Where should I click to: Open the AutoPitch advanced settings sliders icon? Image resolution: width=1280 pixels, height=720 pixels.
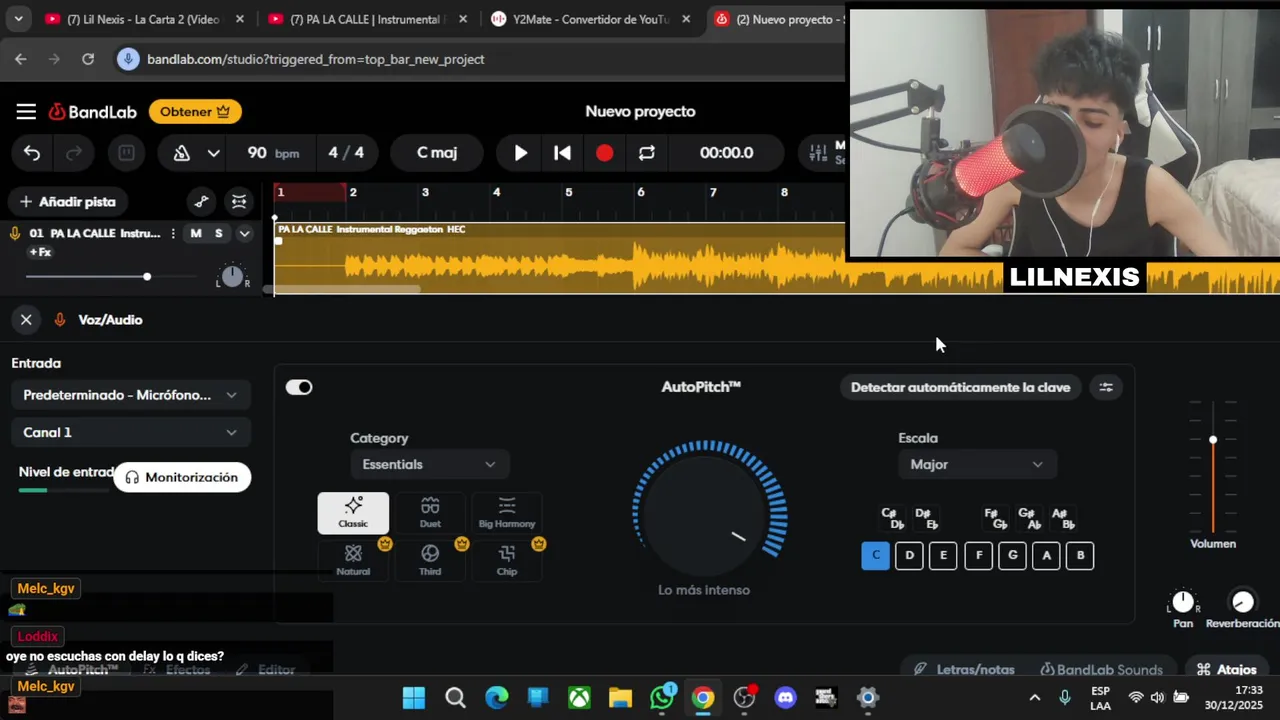point(1106,387)
